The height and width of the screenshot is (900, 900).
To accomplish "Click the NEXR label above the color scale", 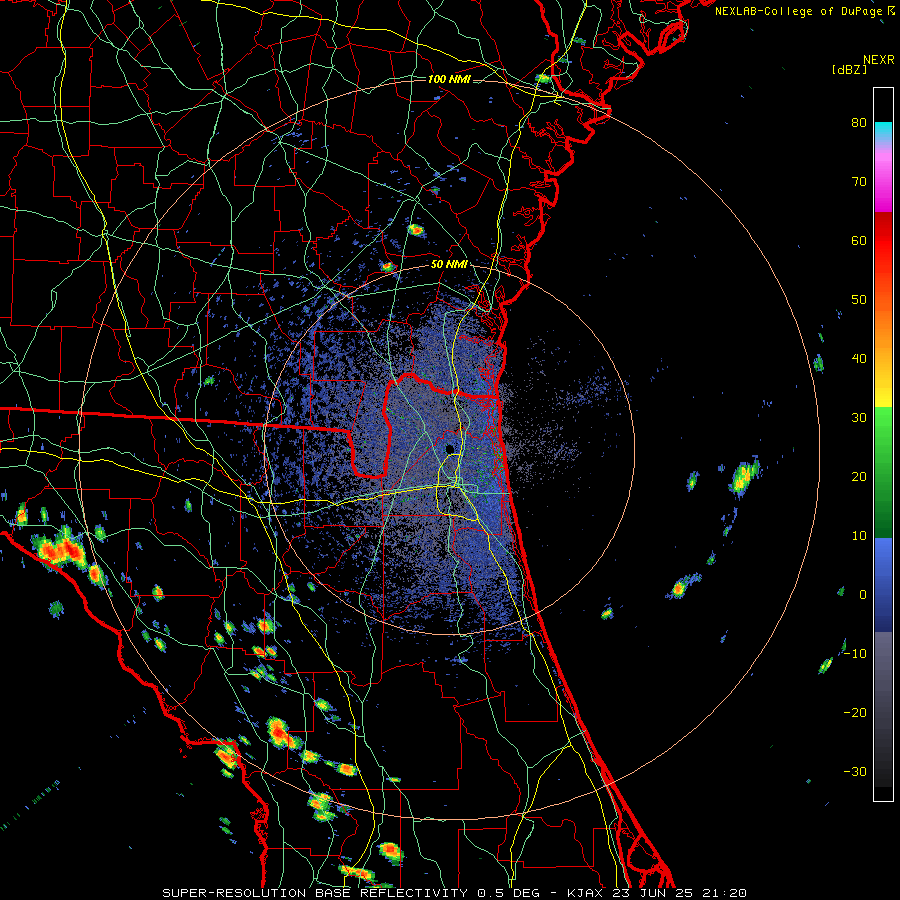I will click(x=879, y=60).
